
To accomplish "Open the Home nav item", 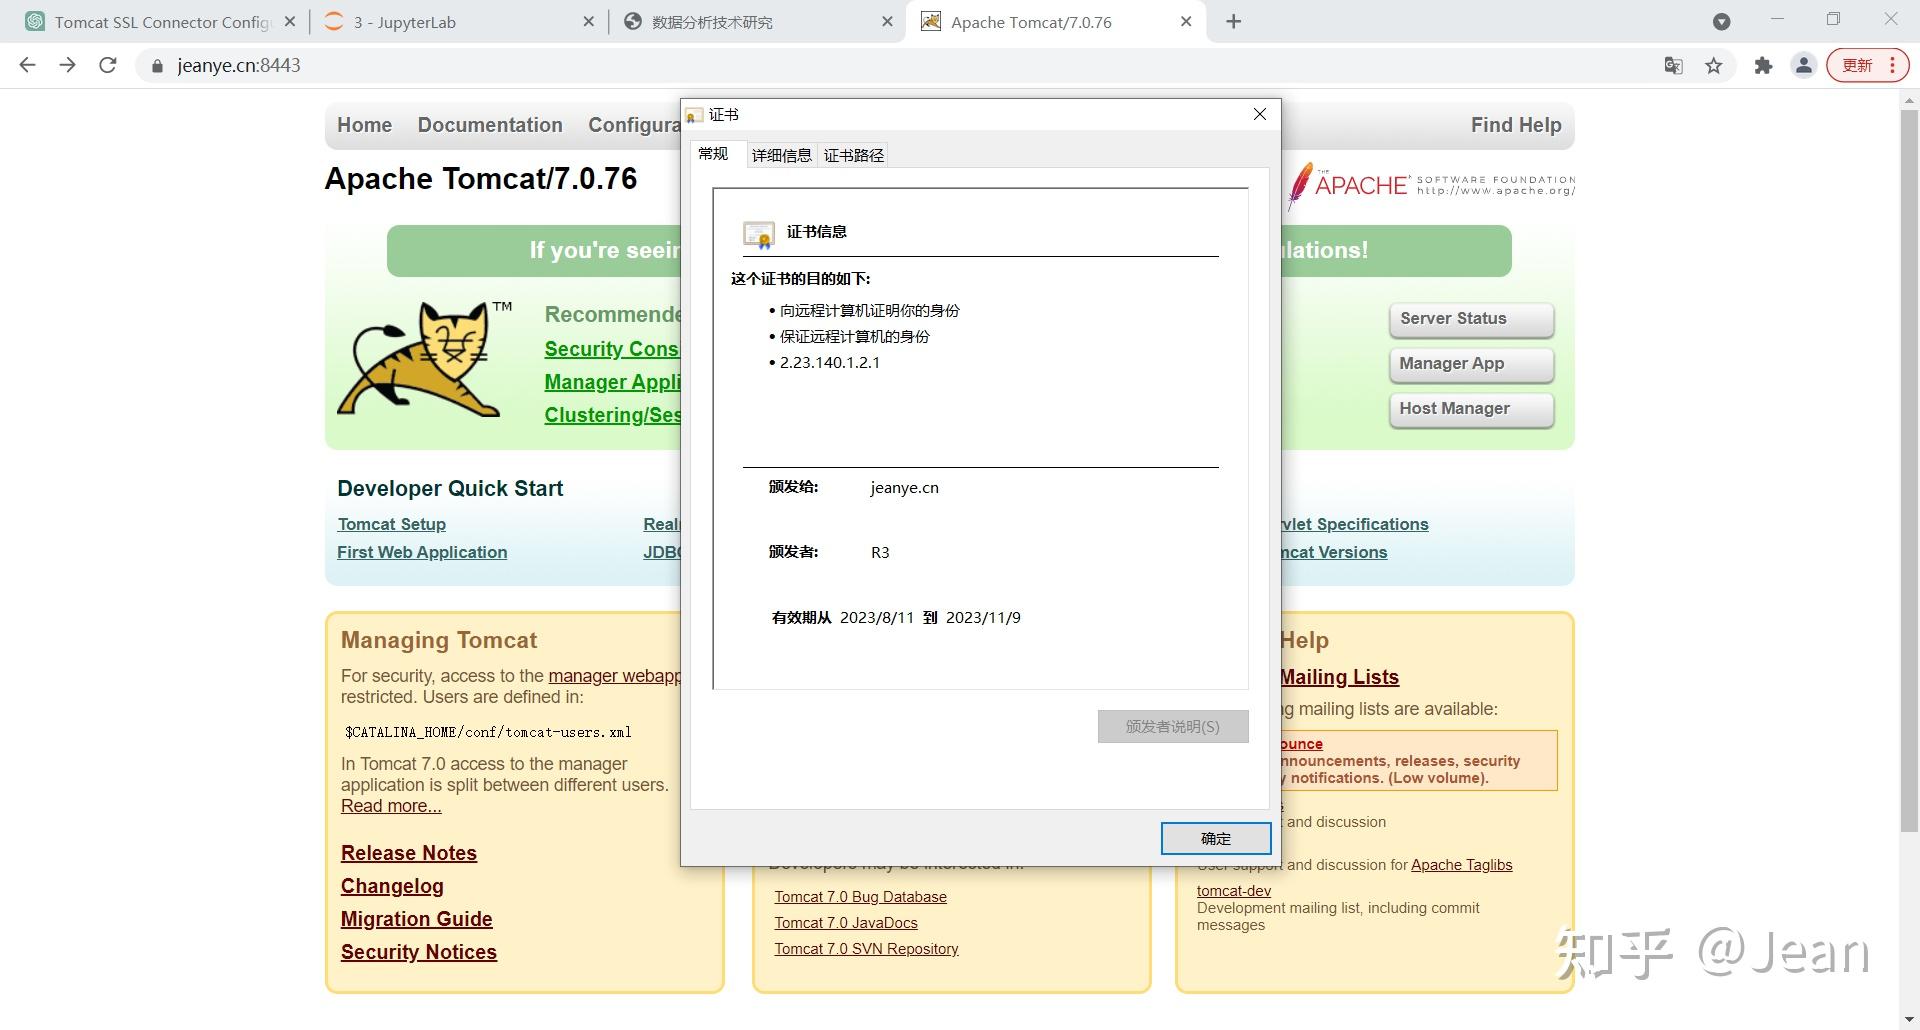I will click(364, 125).
